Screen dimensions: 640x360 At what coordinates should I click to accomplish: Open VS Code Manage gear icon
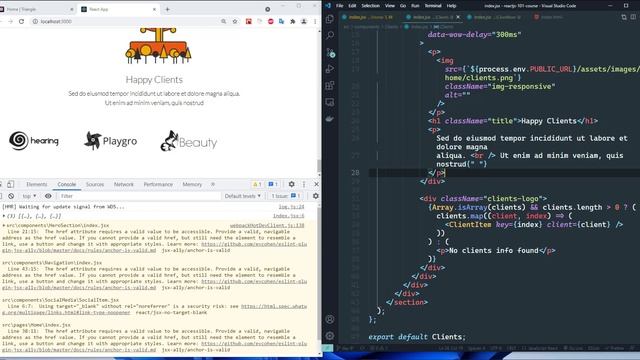[x=330, y=336]
